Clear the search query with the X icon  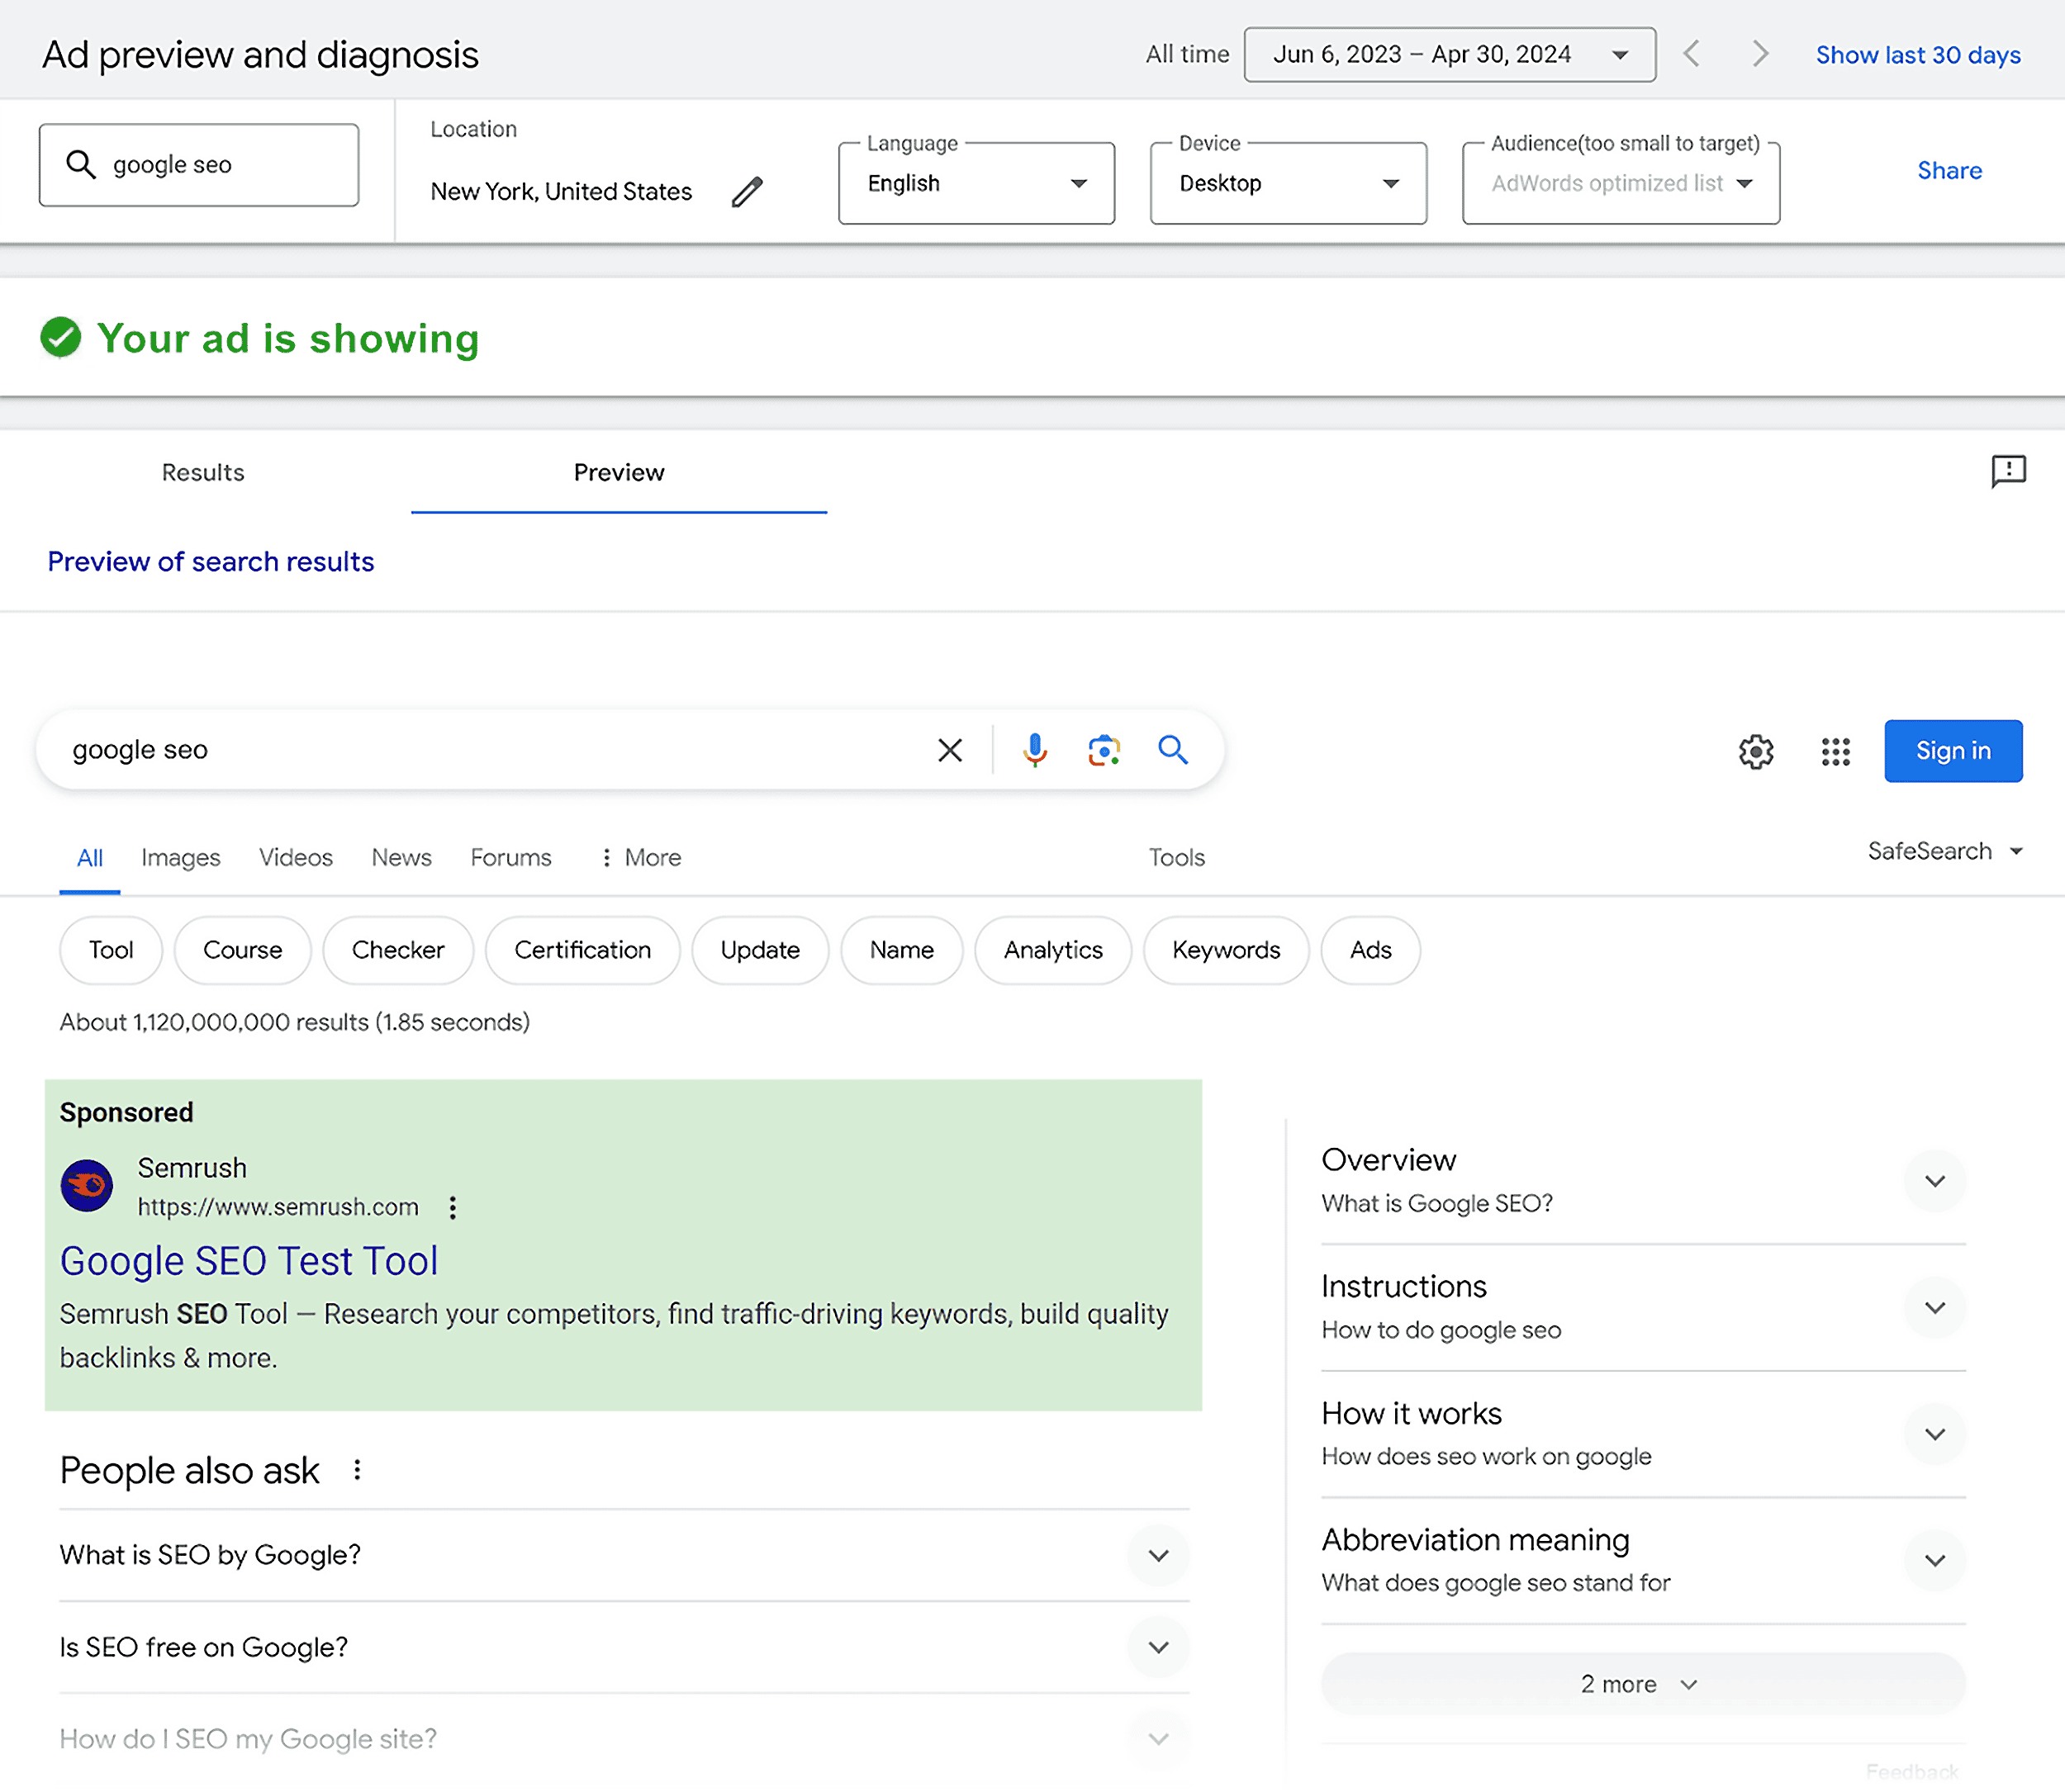(949, 750)
